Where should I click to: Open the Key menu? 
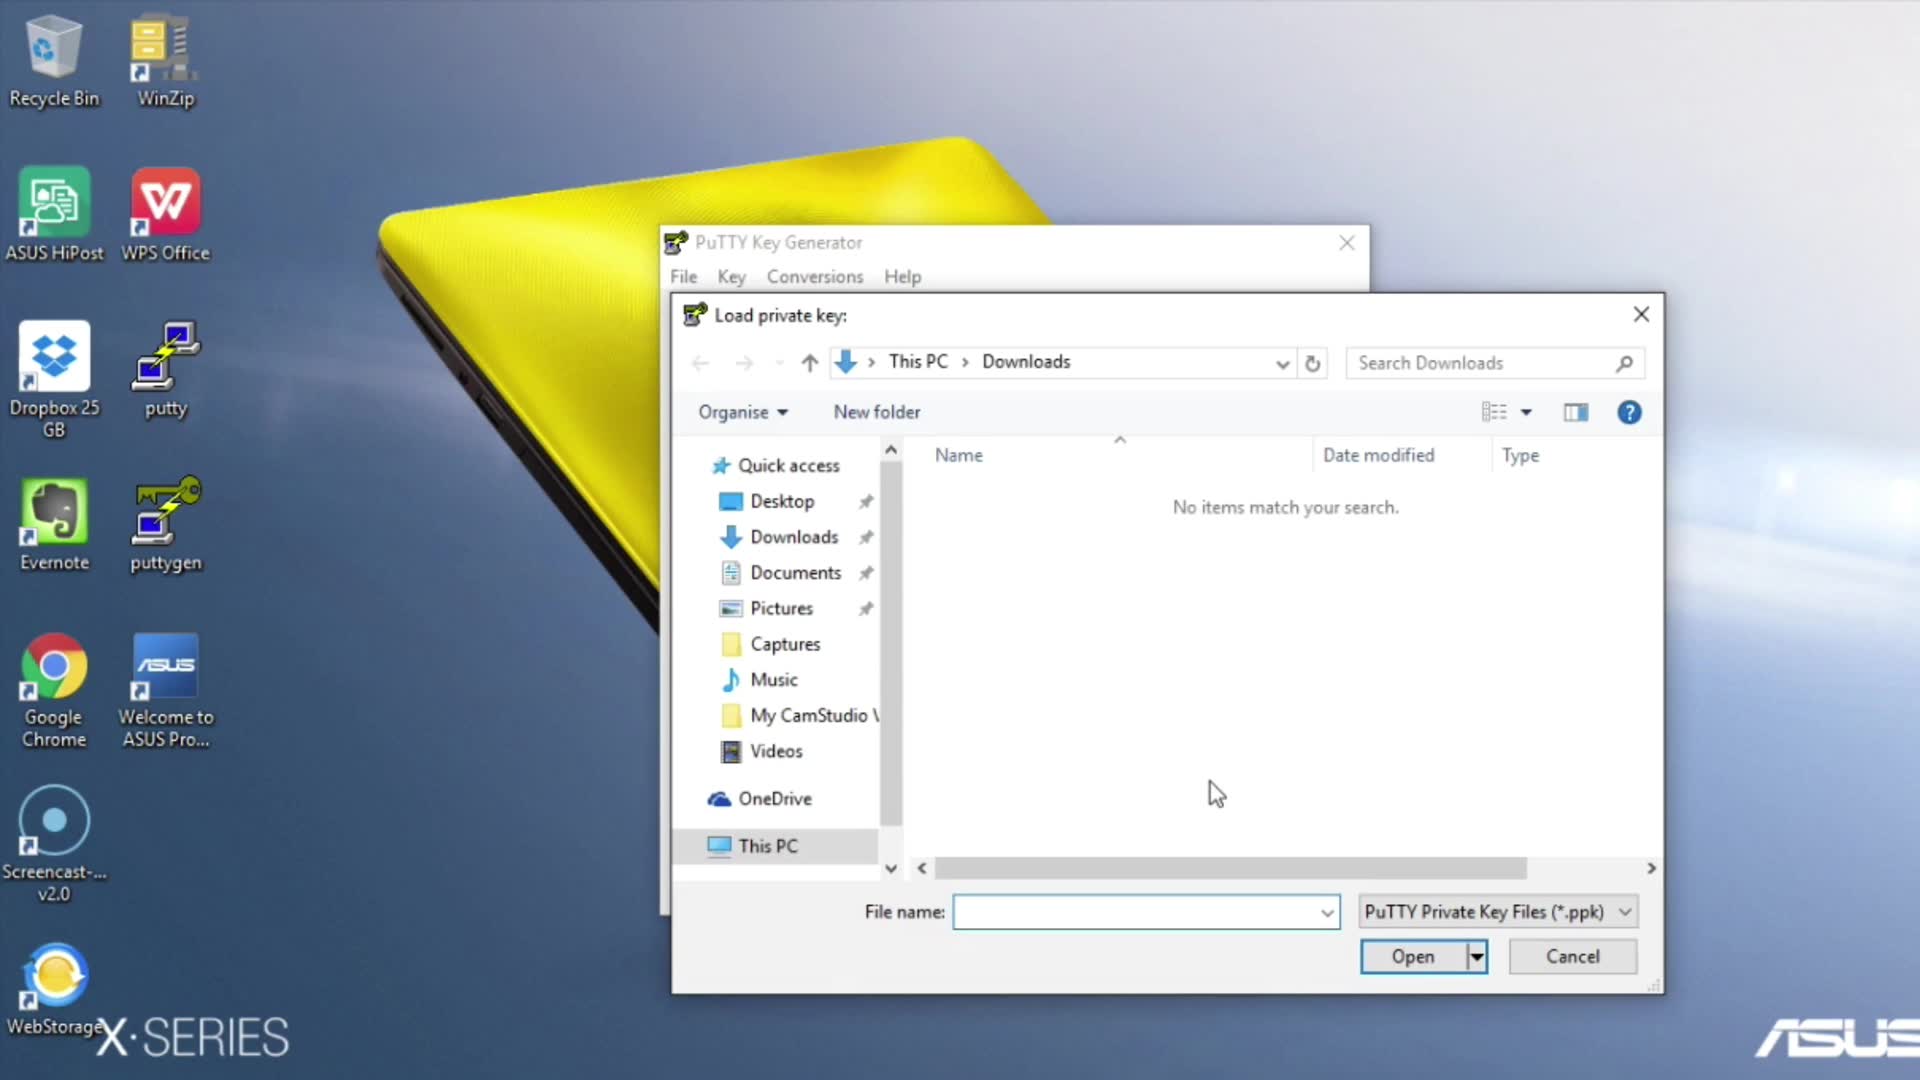pyautogui.click(x=730, y=276)
